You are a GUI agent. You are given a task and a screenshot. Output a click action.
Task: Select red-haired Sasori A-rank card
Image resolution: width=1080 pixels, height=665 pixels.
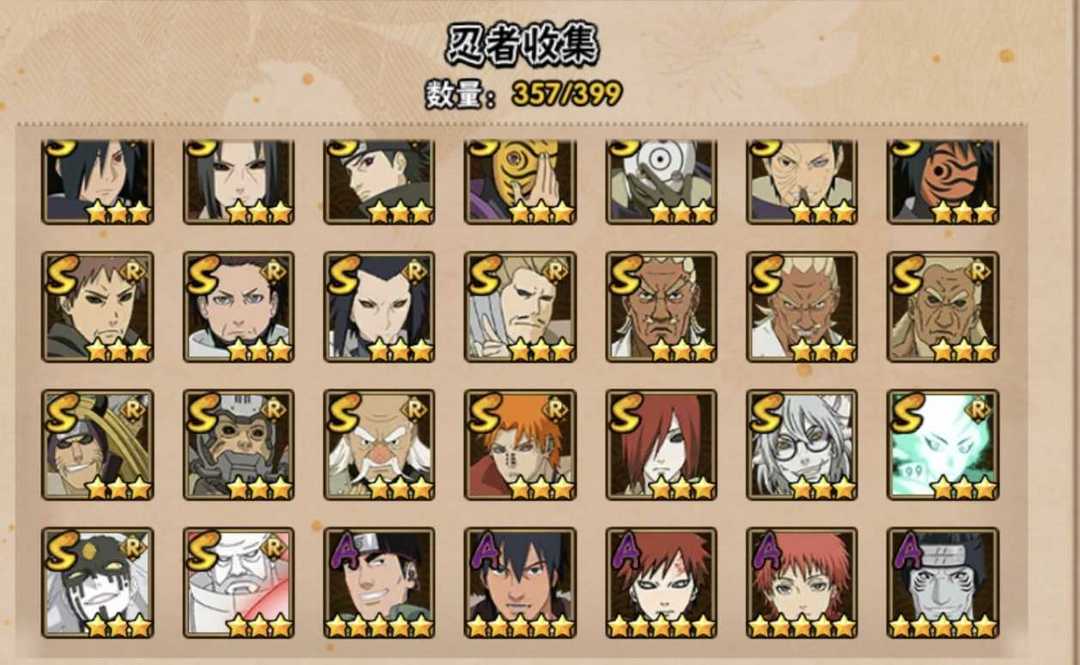tap(802, 583)
